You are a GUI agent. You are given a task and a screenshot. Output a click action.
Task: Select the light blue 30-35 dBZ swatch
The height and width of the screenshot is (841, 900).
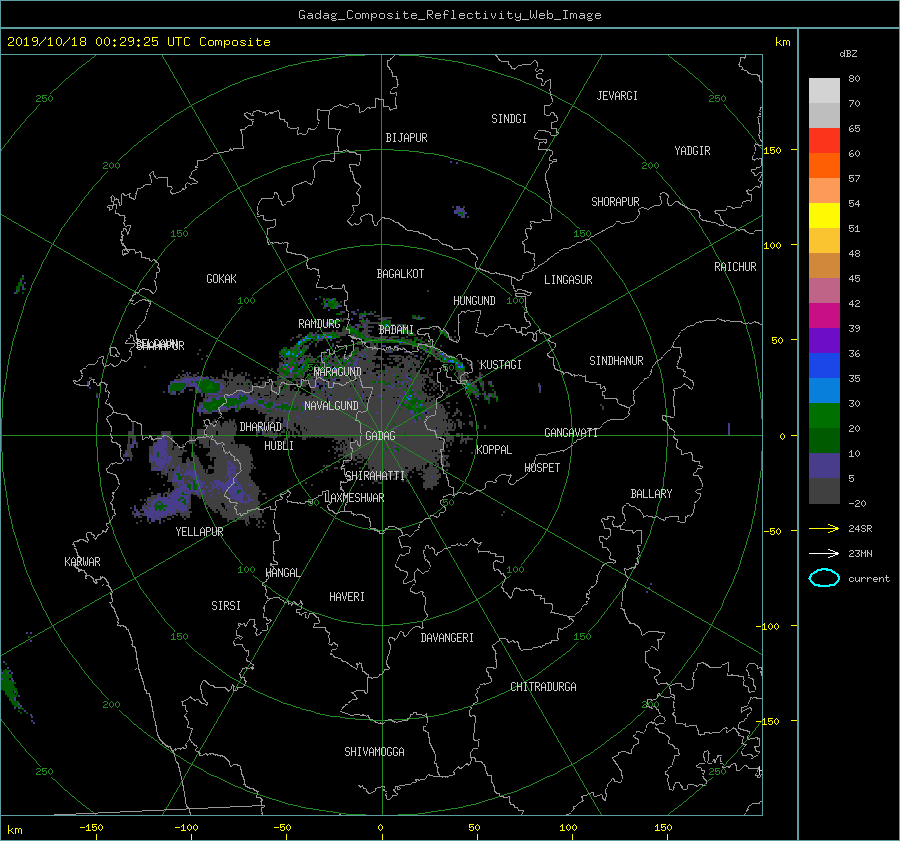pos(824,391)
